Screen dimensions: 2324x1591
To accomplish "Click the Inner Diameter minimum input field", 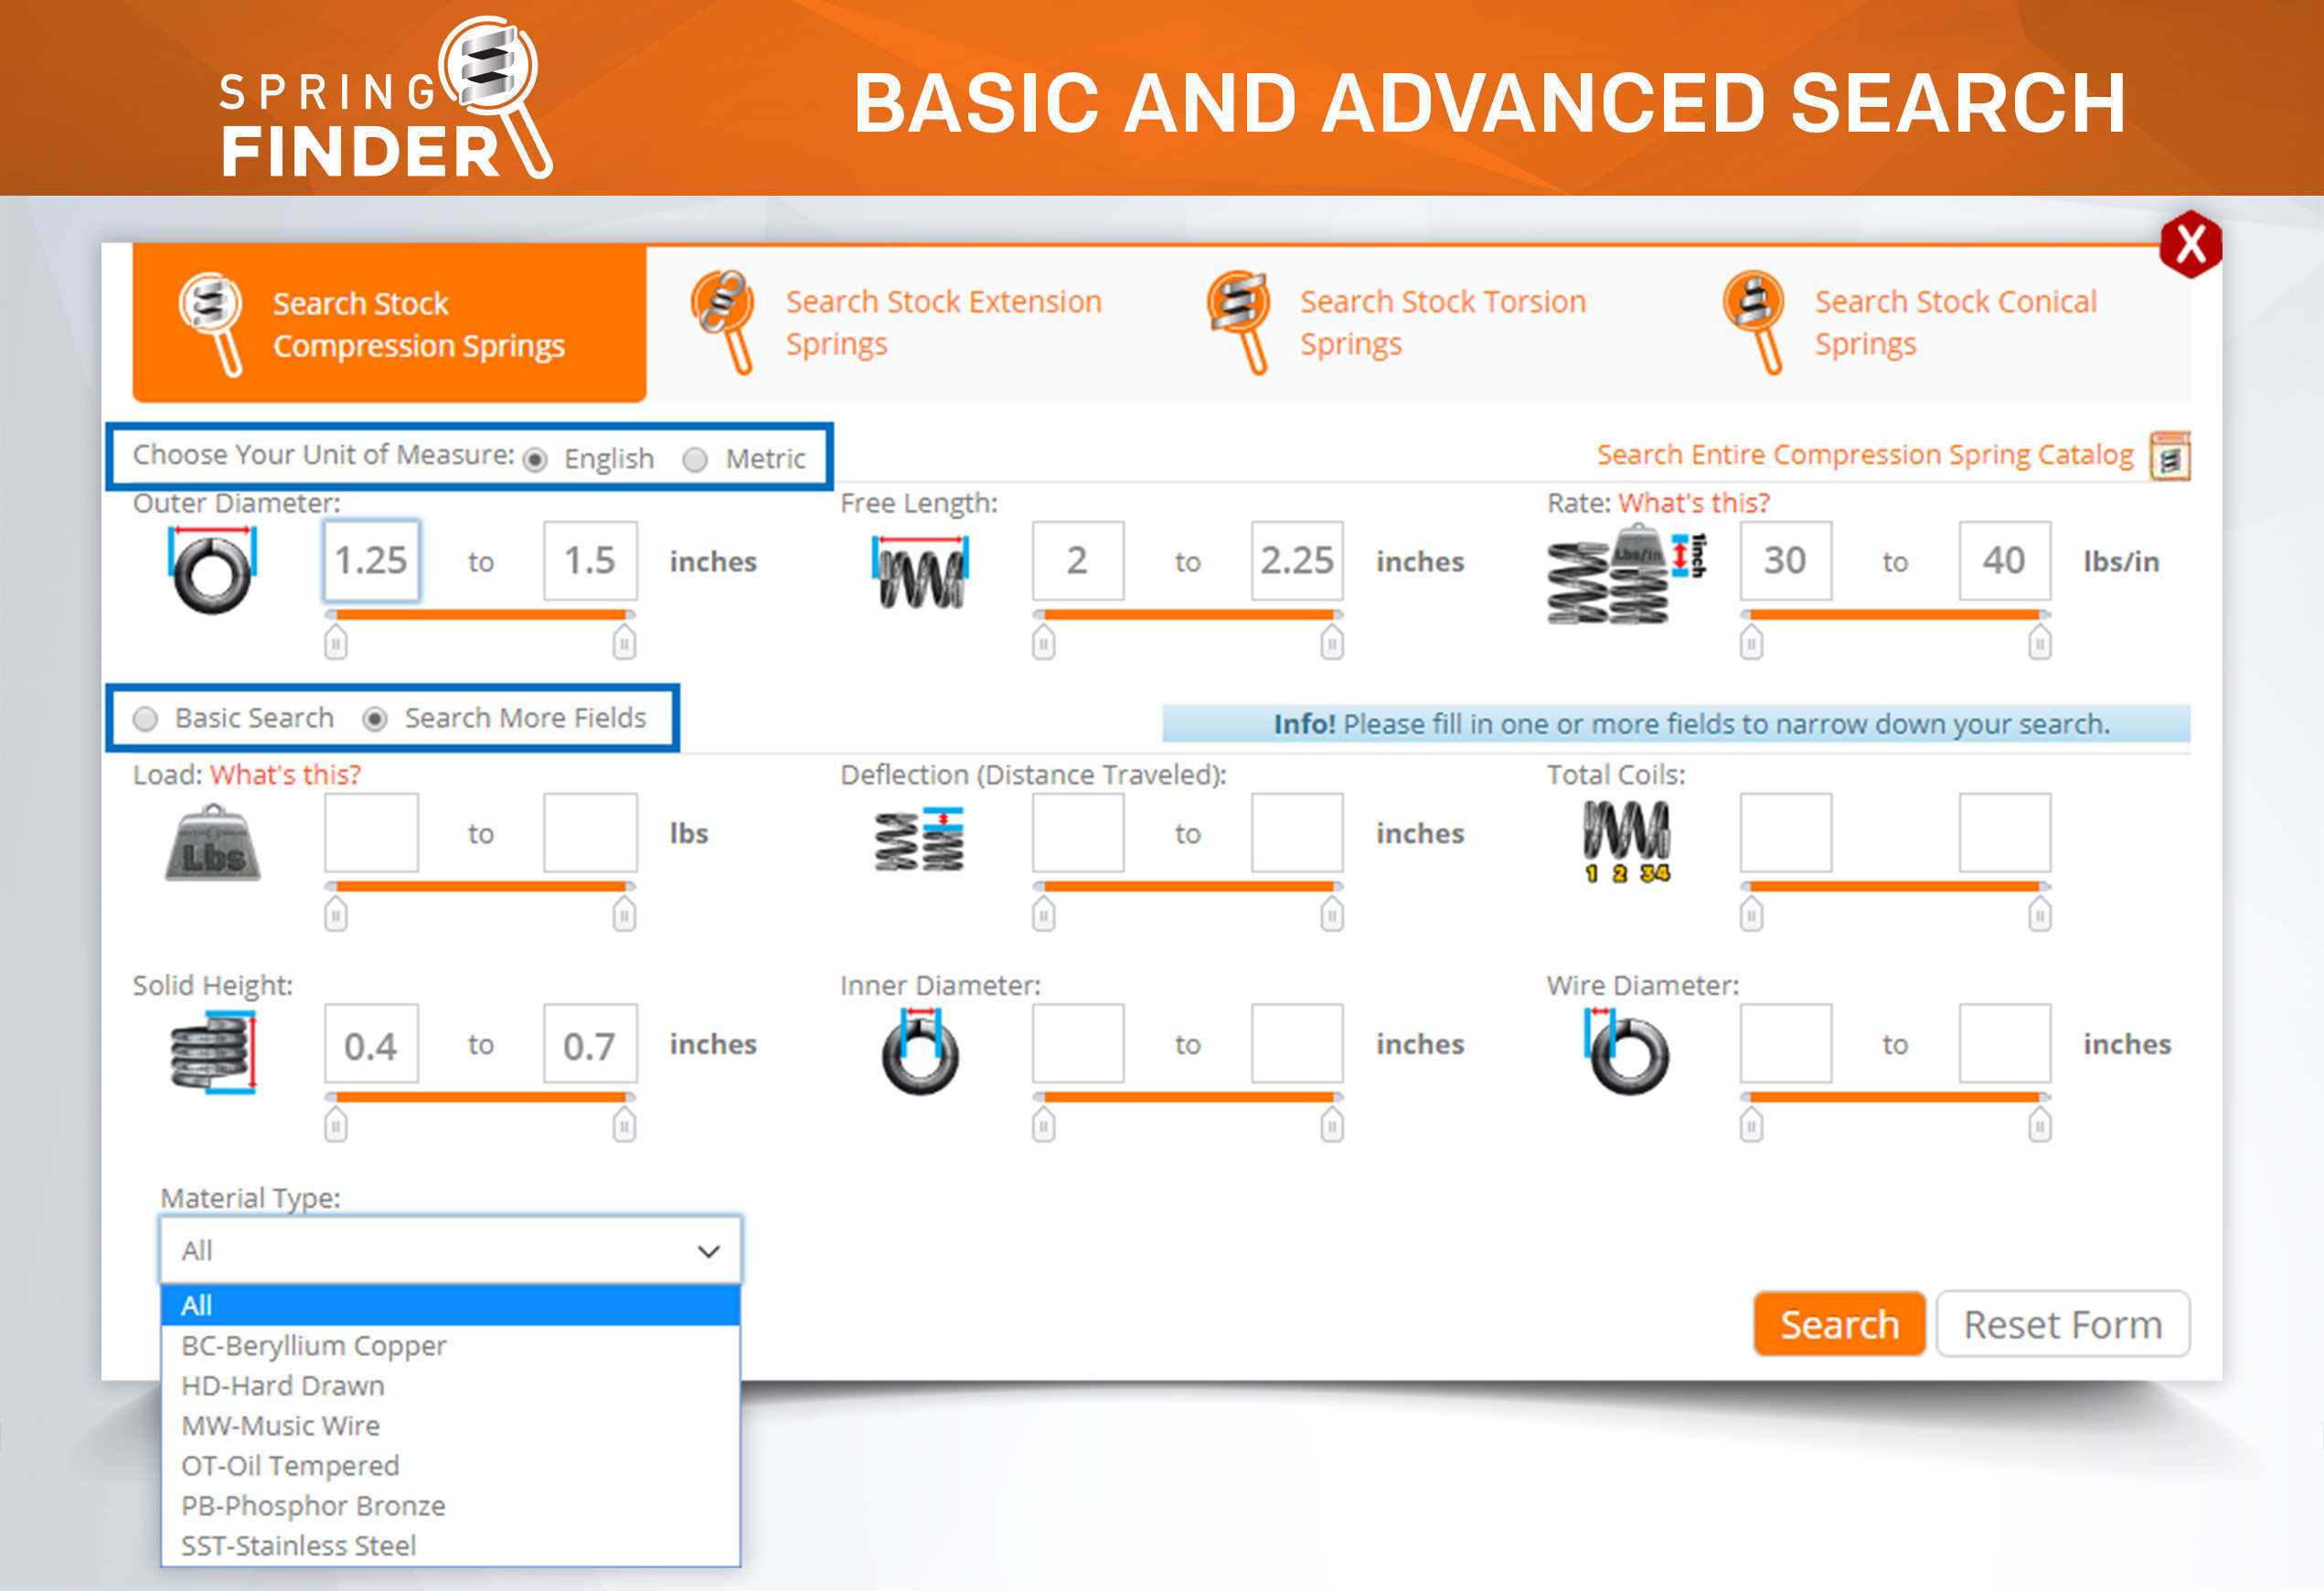I will click(x=1077, y=1045).
